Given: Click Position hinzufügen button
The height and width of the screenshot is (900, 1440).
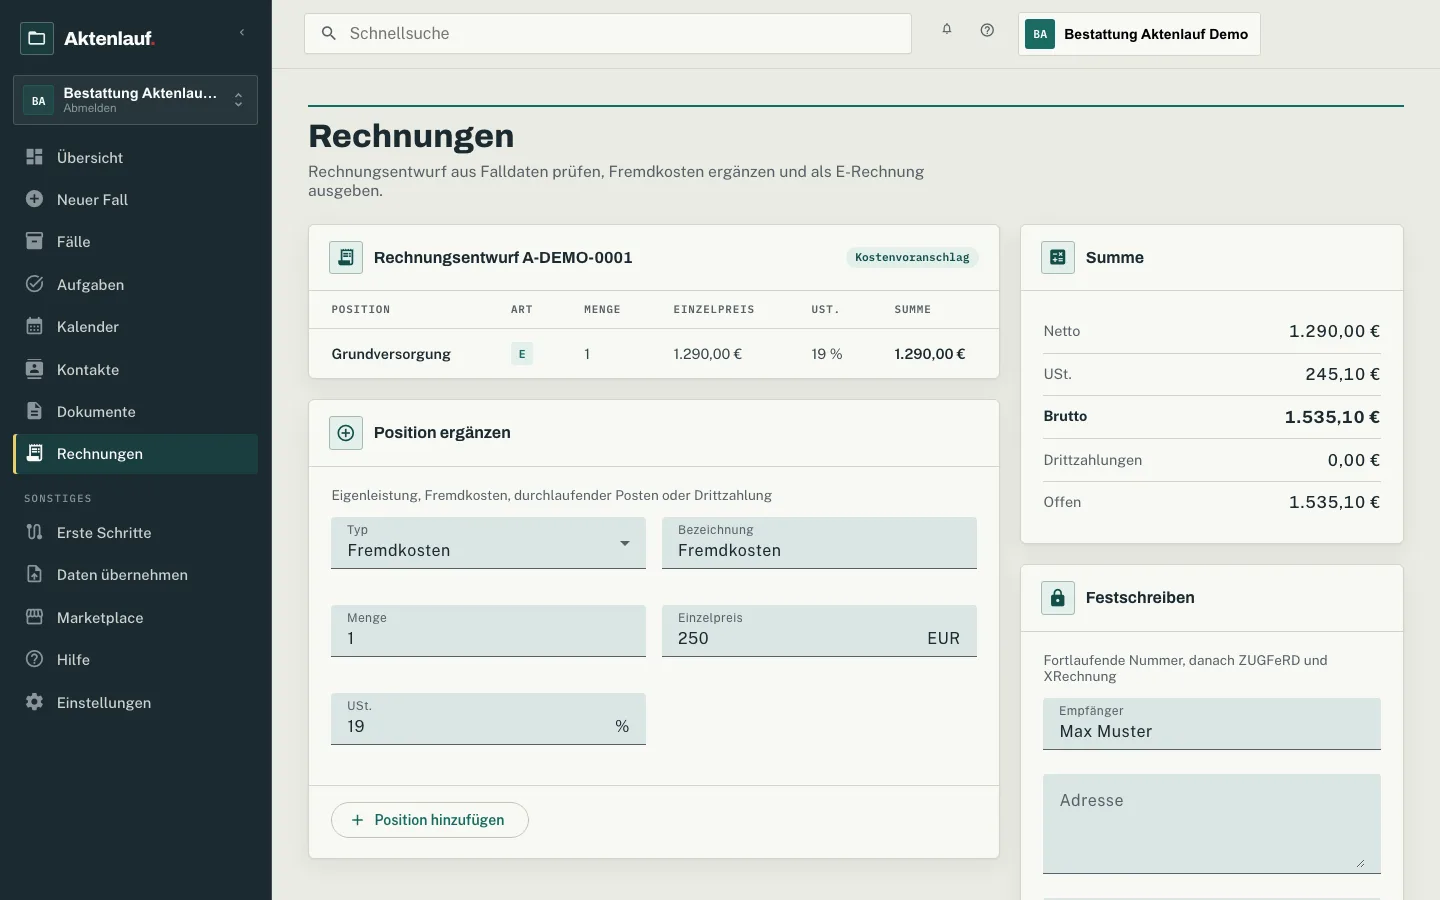Looking at the screenshot, I should point(430,820).
